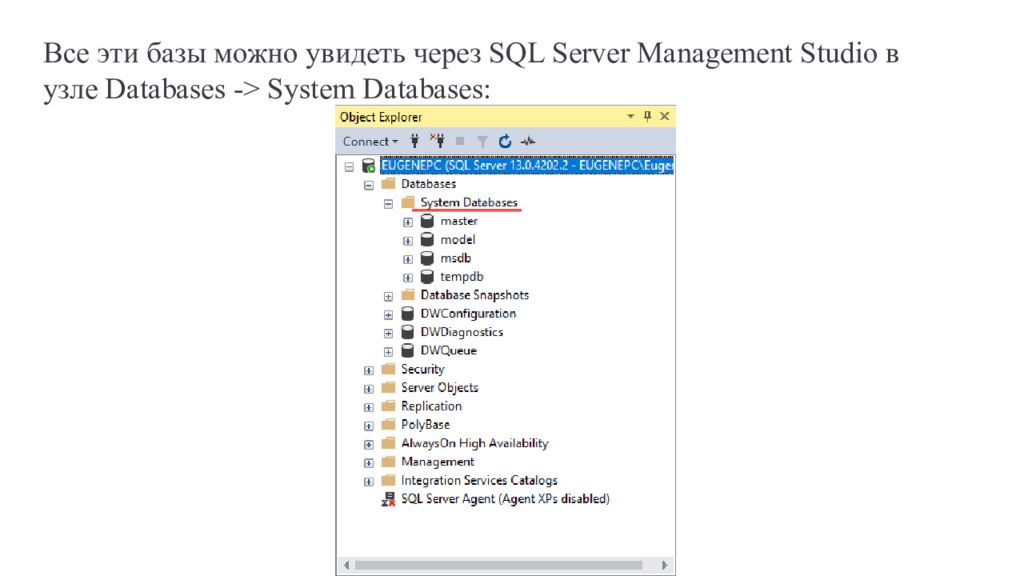Expand the tempdb database node

[x=408, y=278]
